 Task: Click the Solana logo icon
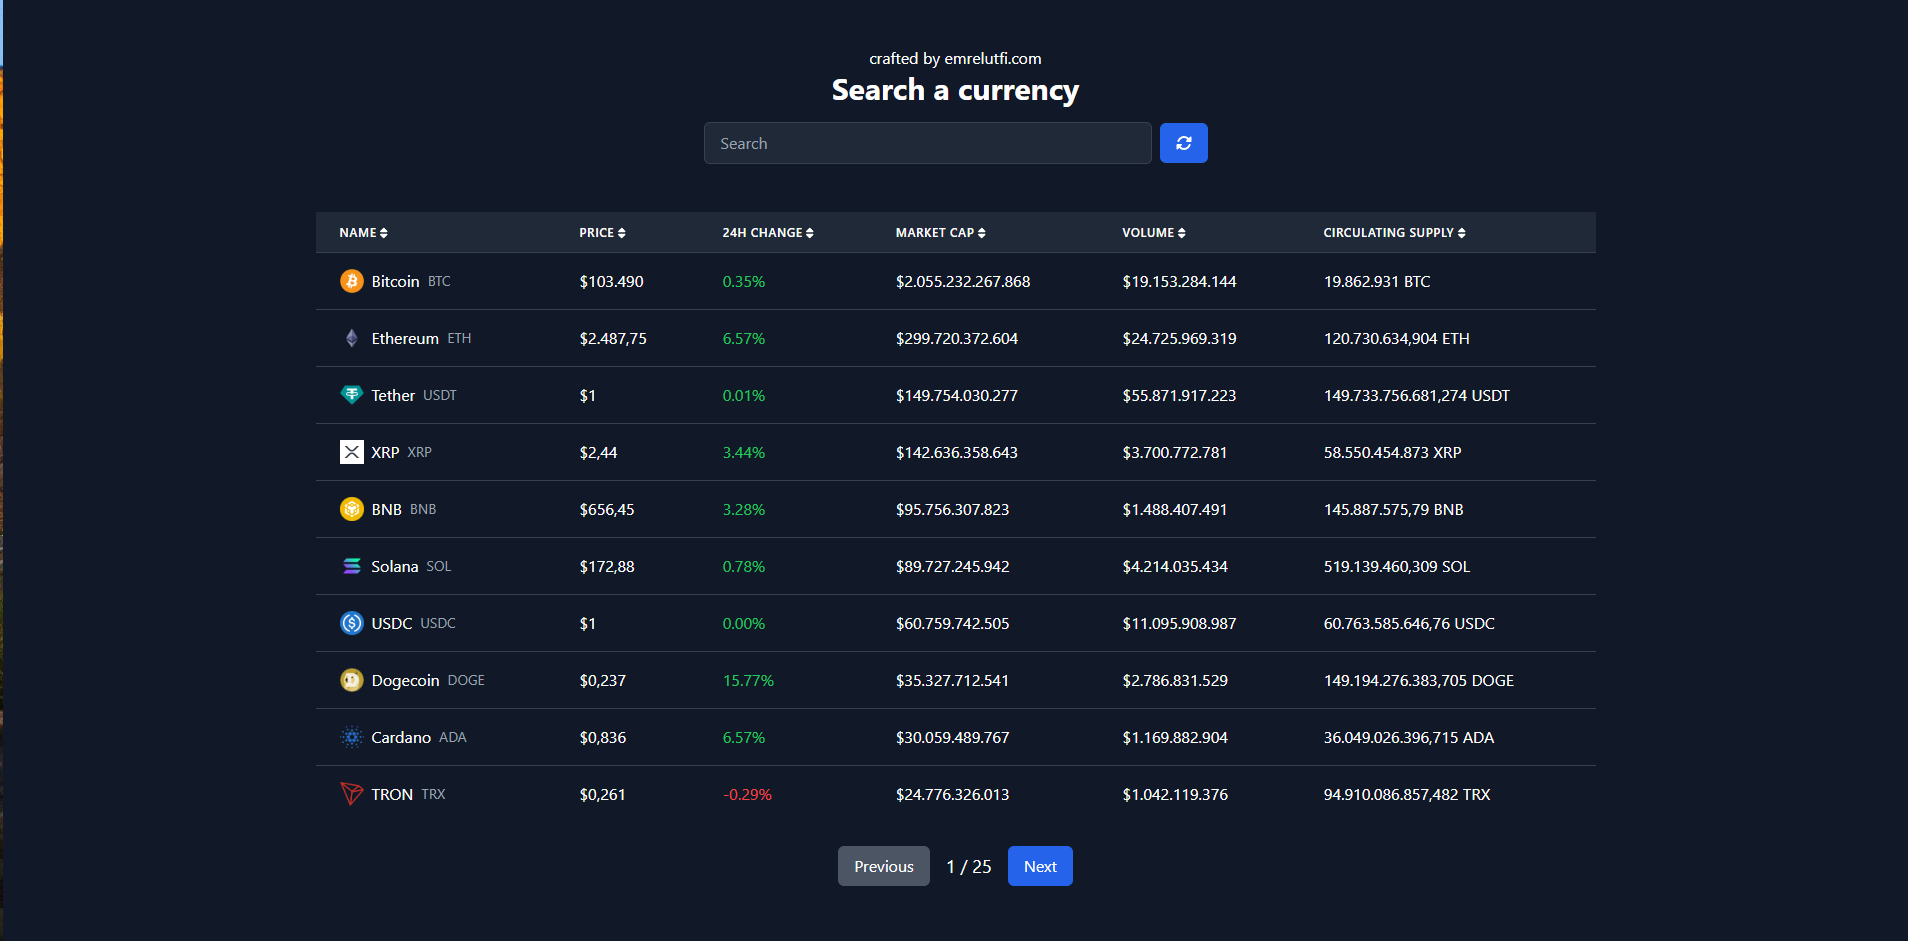(x=352, y=566)
